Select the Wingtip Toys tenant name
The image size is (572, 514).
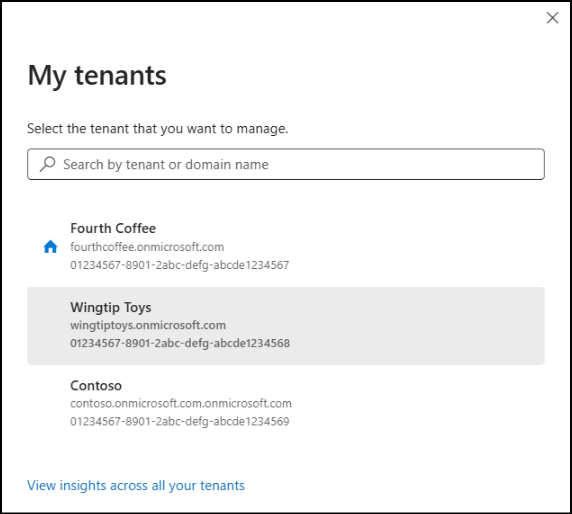click(x=111, y=307)
